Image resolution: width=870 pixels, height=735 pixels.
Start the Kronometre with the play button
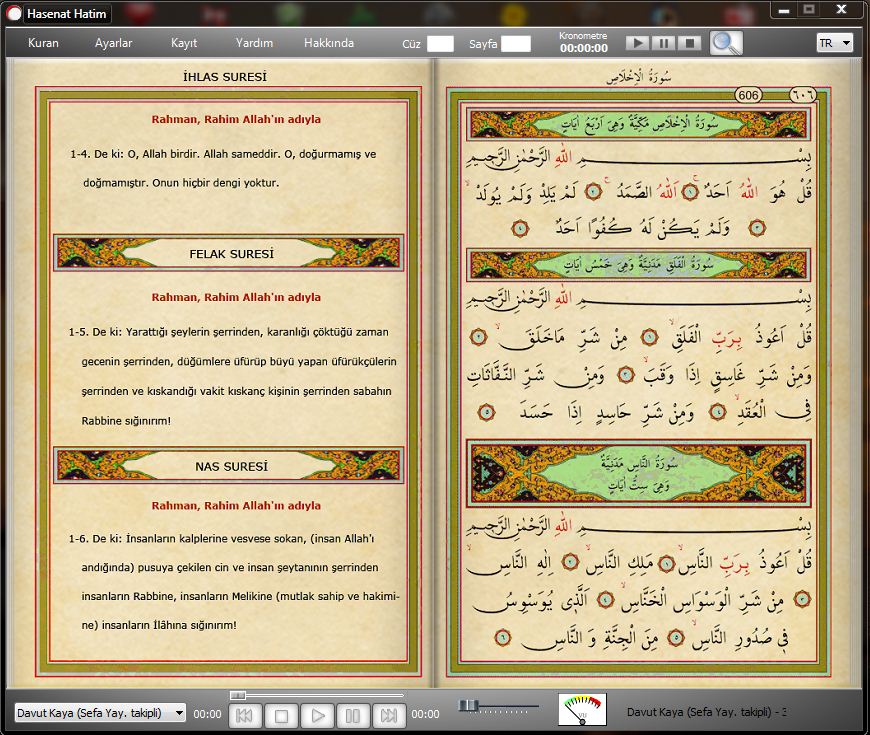[x=638, y=43]
